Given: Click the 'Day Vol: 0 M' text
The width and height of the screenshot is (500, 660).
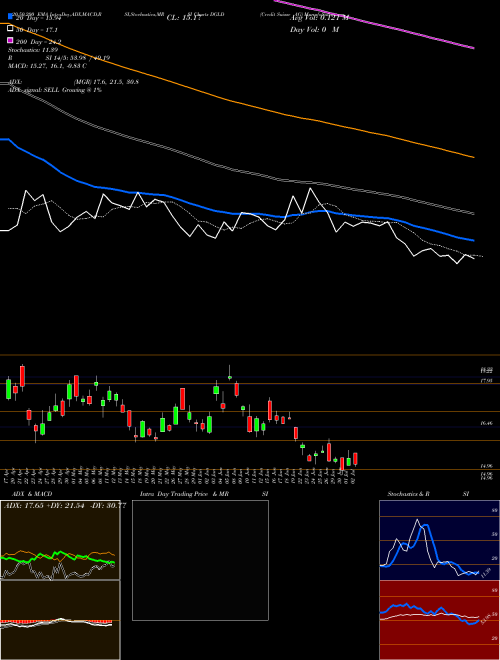Looking at the screenshot, I should pos(314,30).
